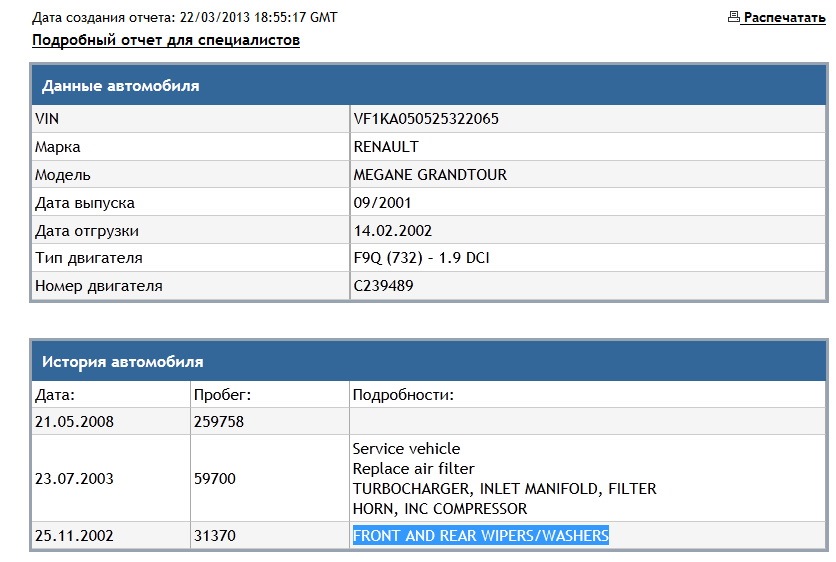Click the mileage value 259758

(219, 421)
